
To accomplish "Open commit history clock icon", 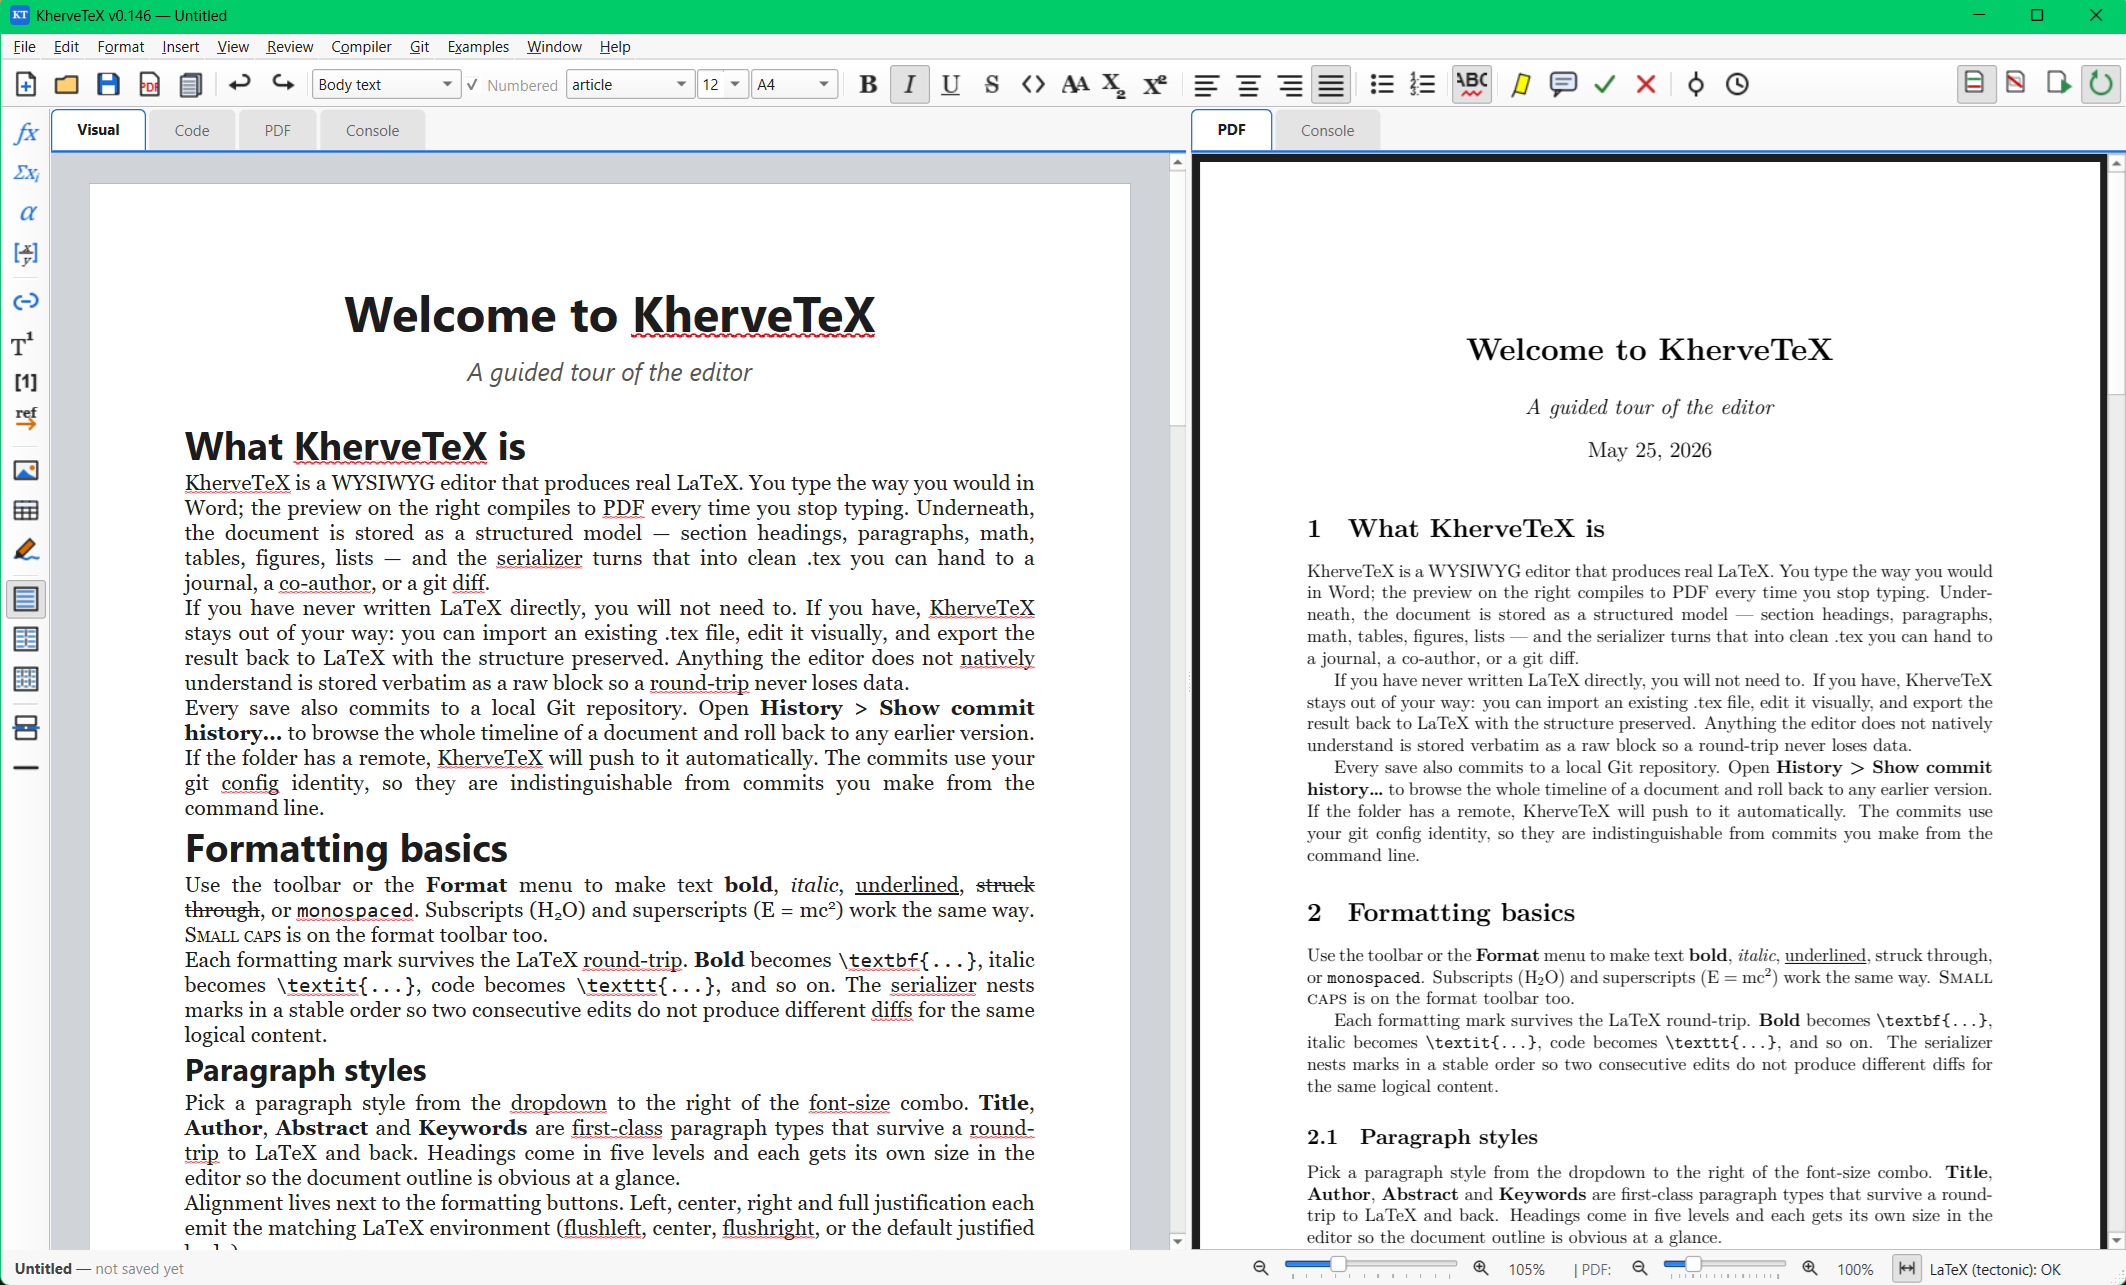I will pos(1738,85).
